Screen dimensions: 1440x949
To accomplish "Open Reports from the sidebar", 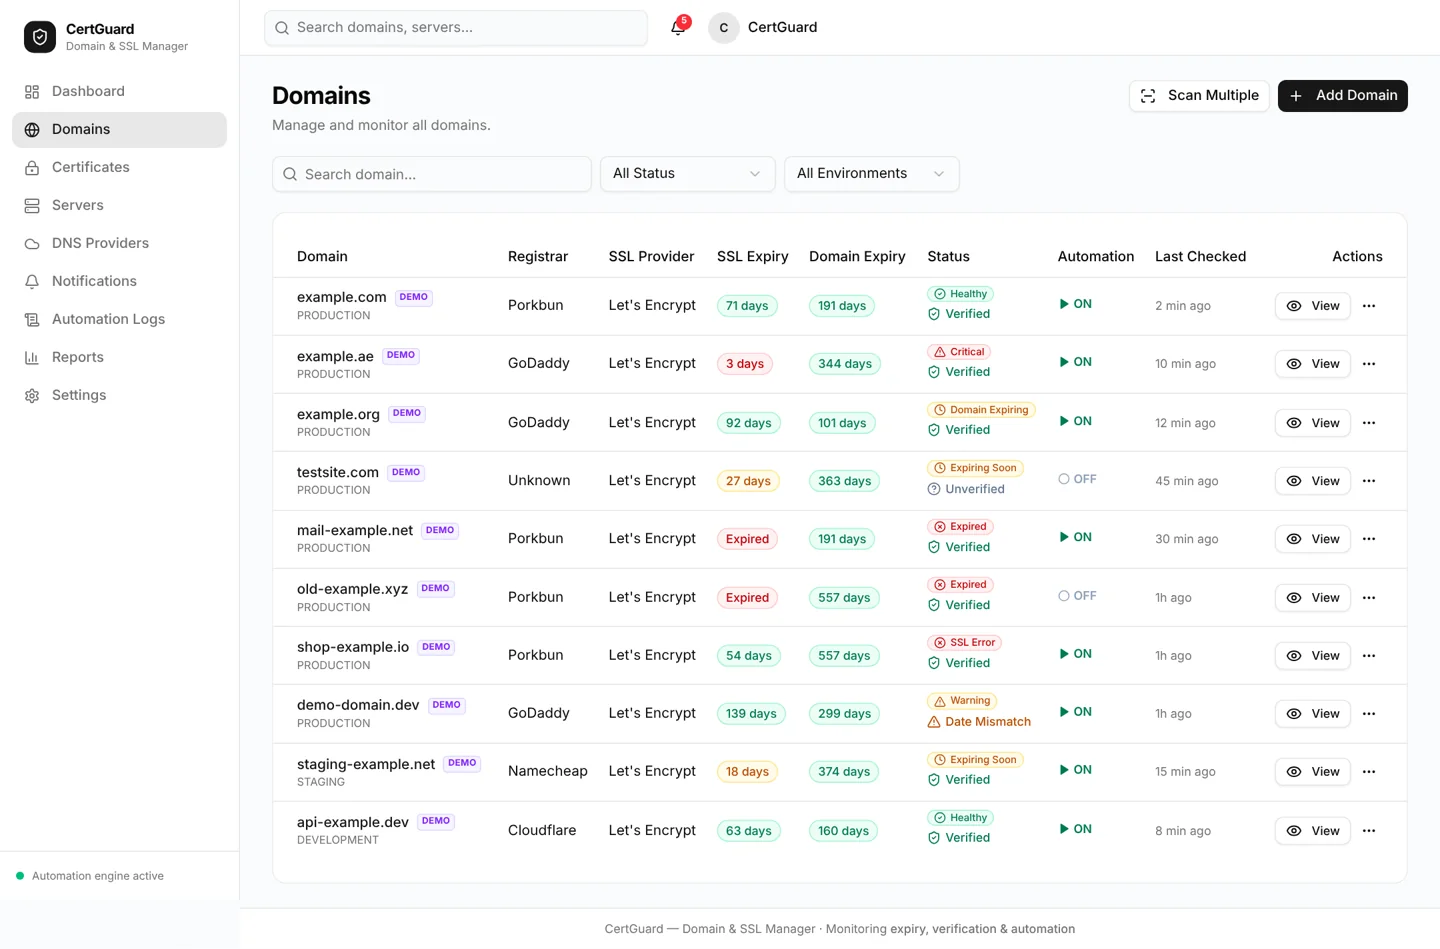I will point(119,358).
